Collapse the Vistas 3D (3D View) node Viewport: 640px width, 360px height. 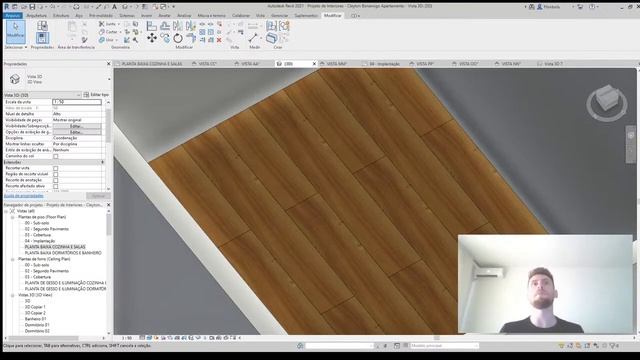12,295
